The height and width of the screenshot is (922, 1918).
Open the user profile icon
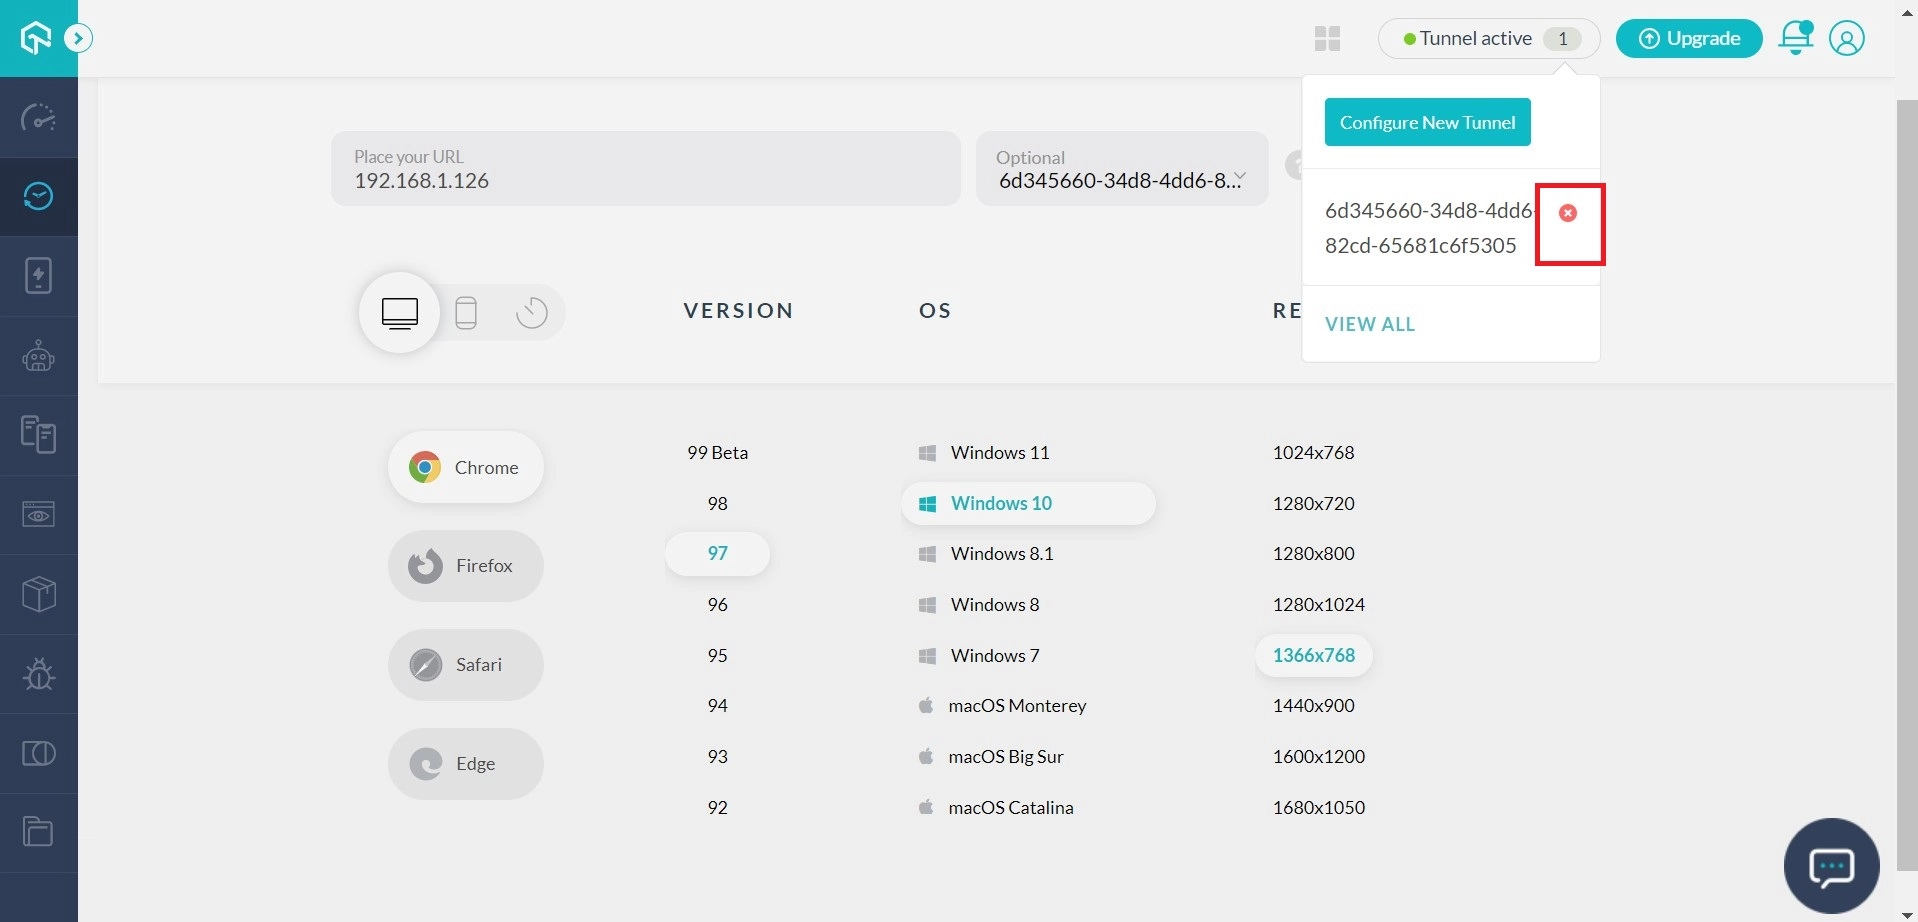pos(1846,38)
